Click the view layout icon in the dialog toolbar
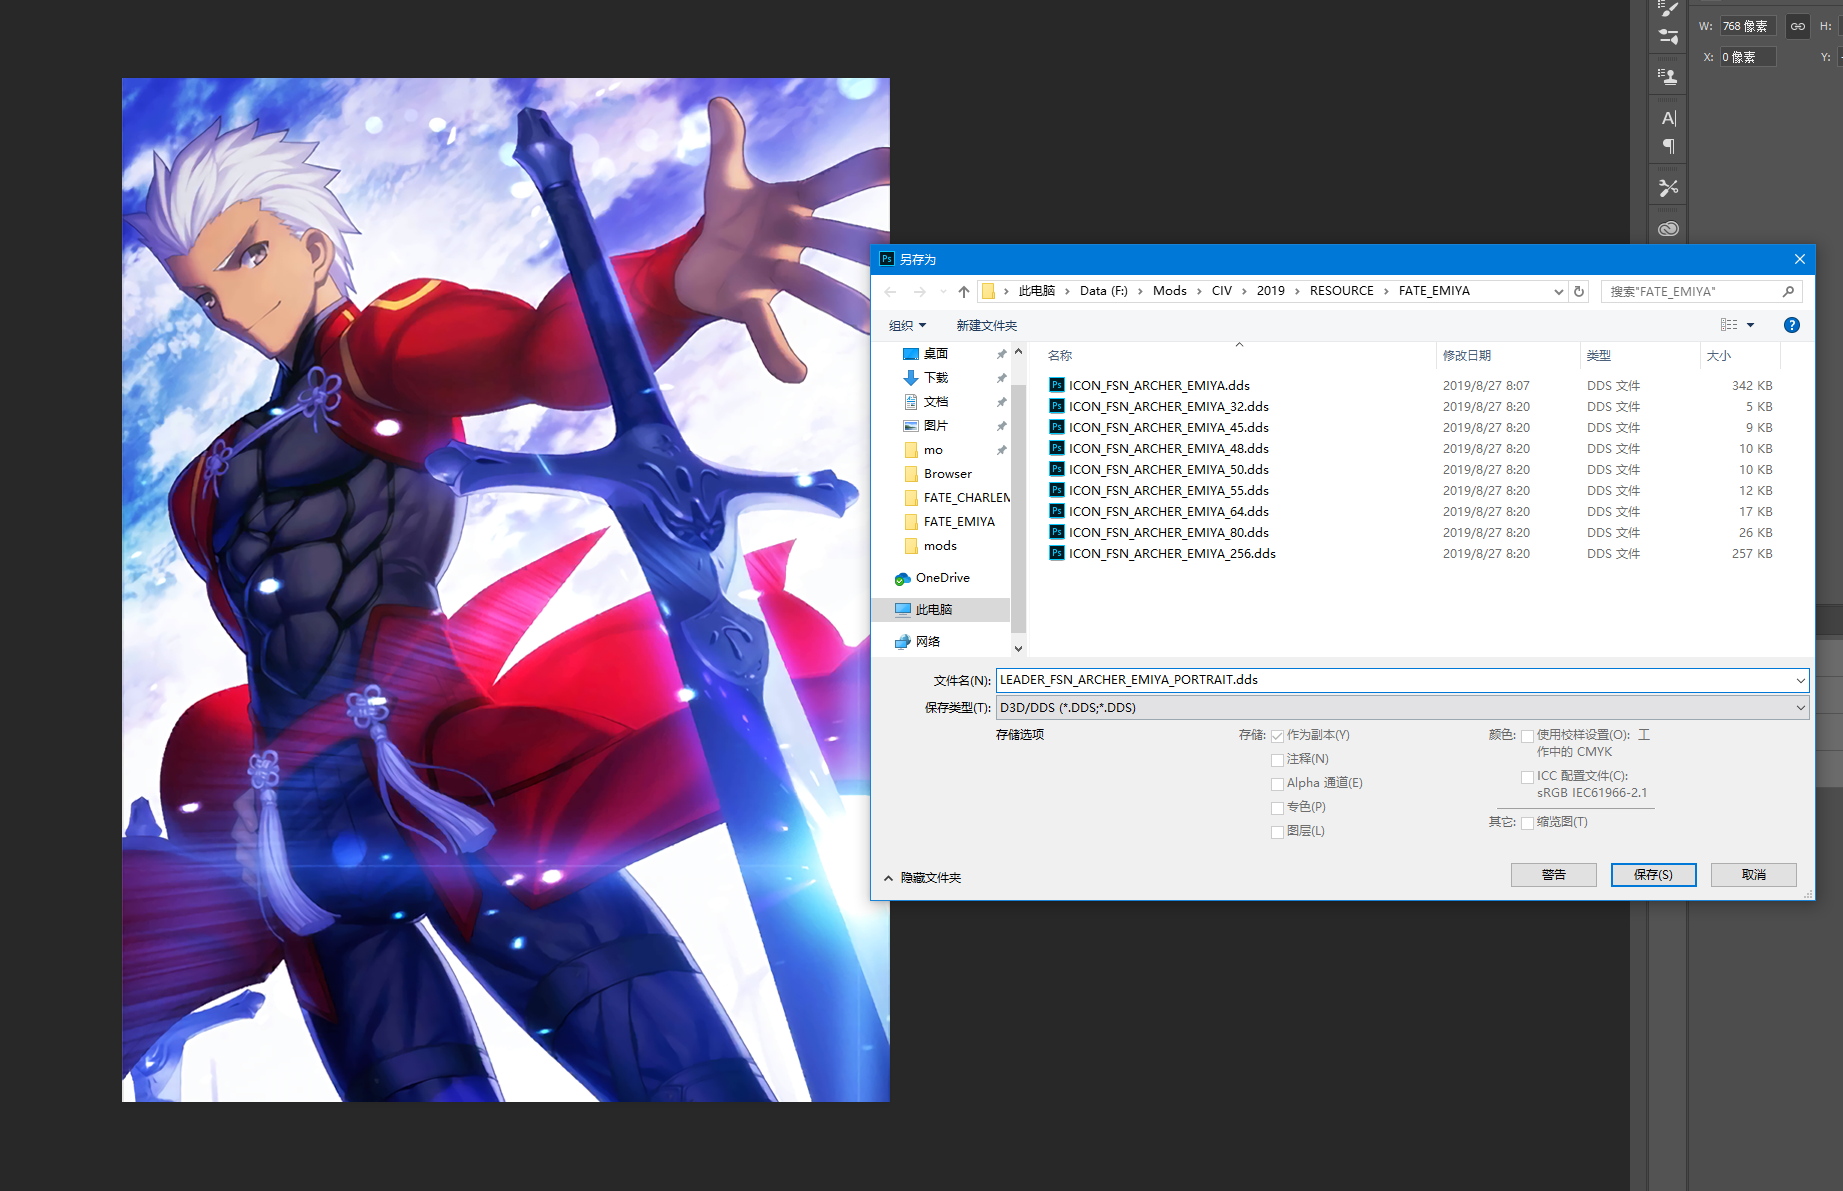Image resolution: width=1843 pixels, height=1191 pixels. (x=1729, y=325)
